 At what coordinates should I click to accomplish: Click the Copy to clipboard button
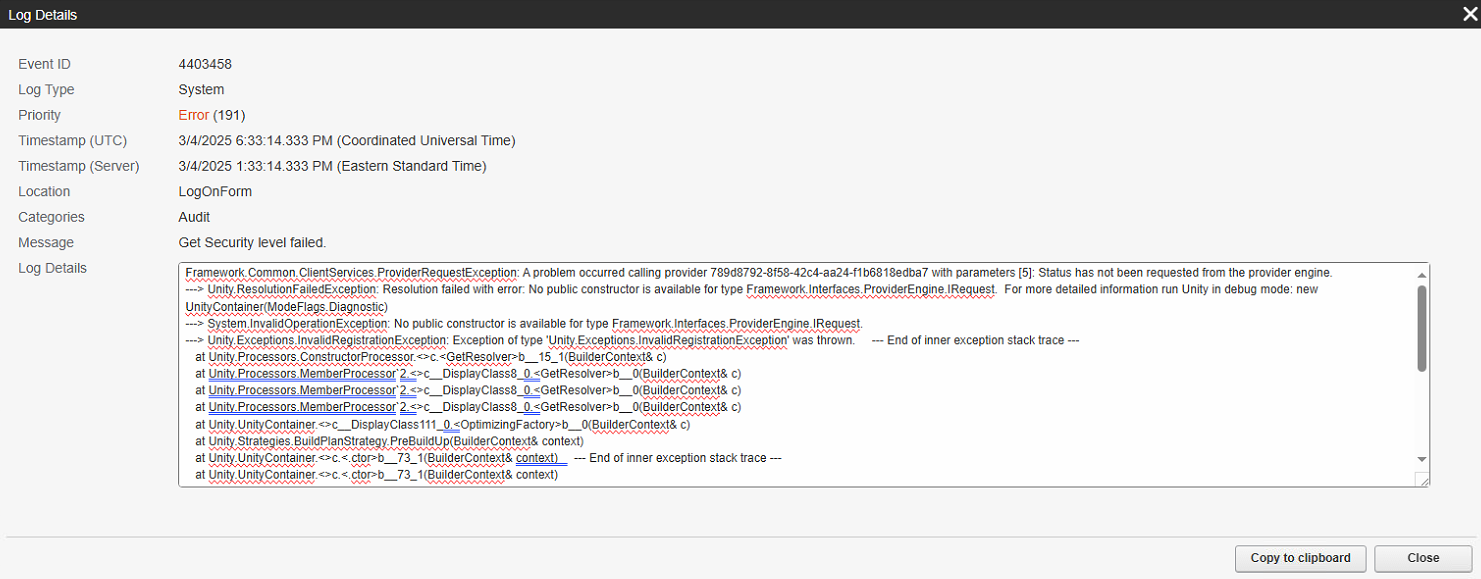[1300, 558]
